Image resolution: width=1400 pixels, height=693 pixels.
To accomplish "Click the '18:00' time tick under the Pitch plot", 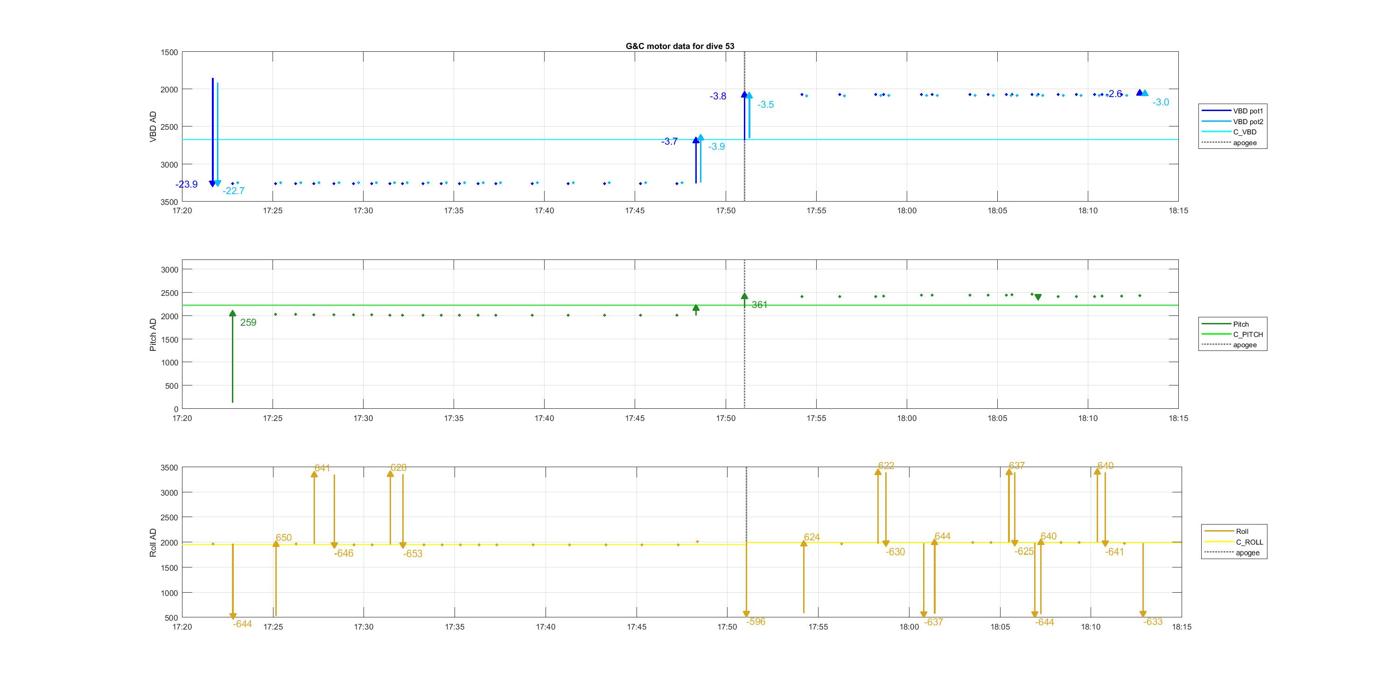I will 907,419.
